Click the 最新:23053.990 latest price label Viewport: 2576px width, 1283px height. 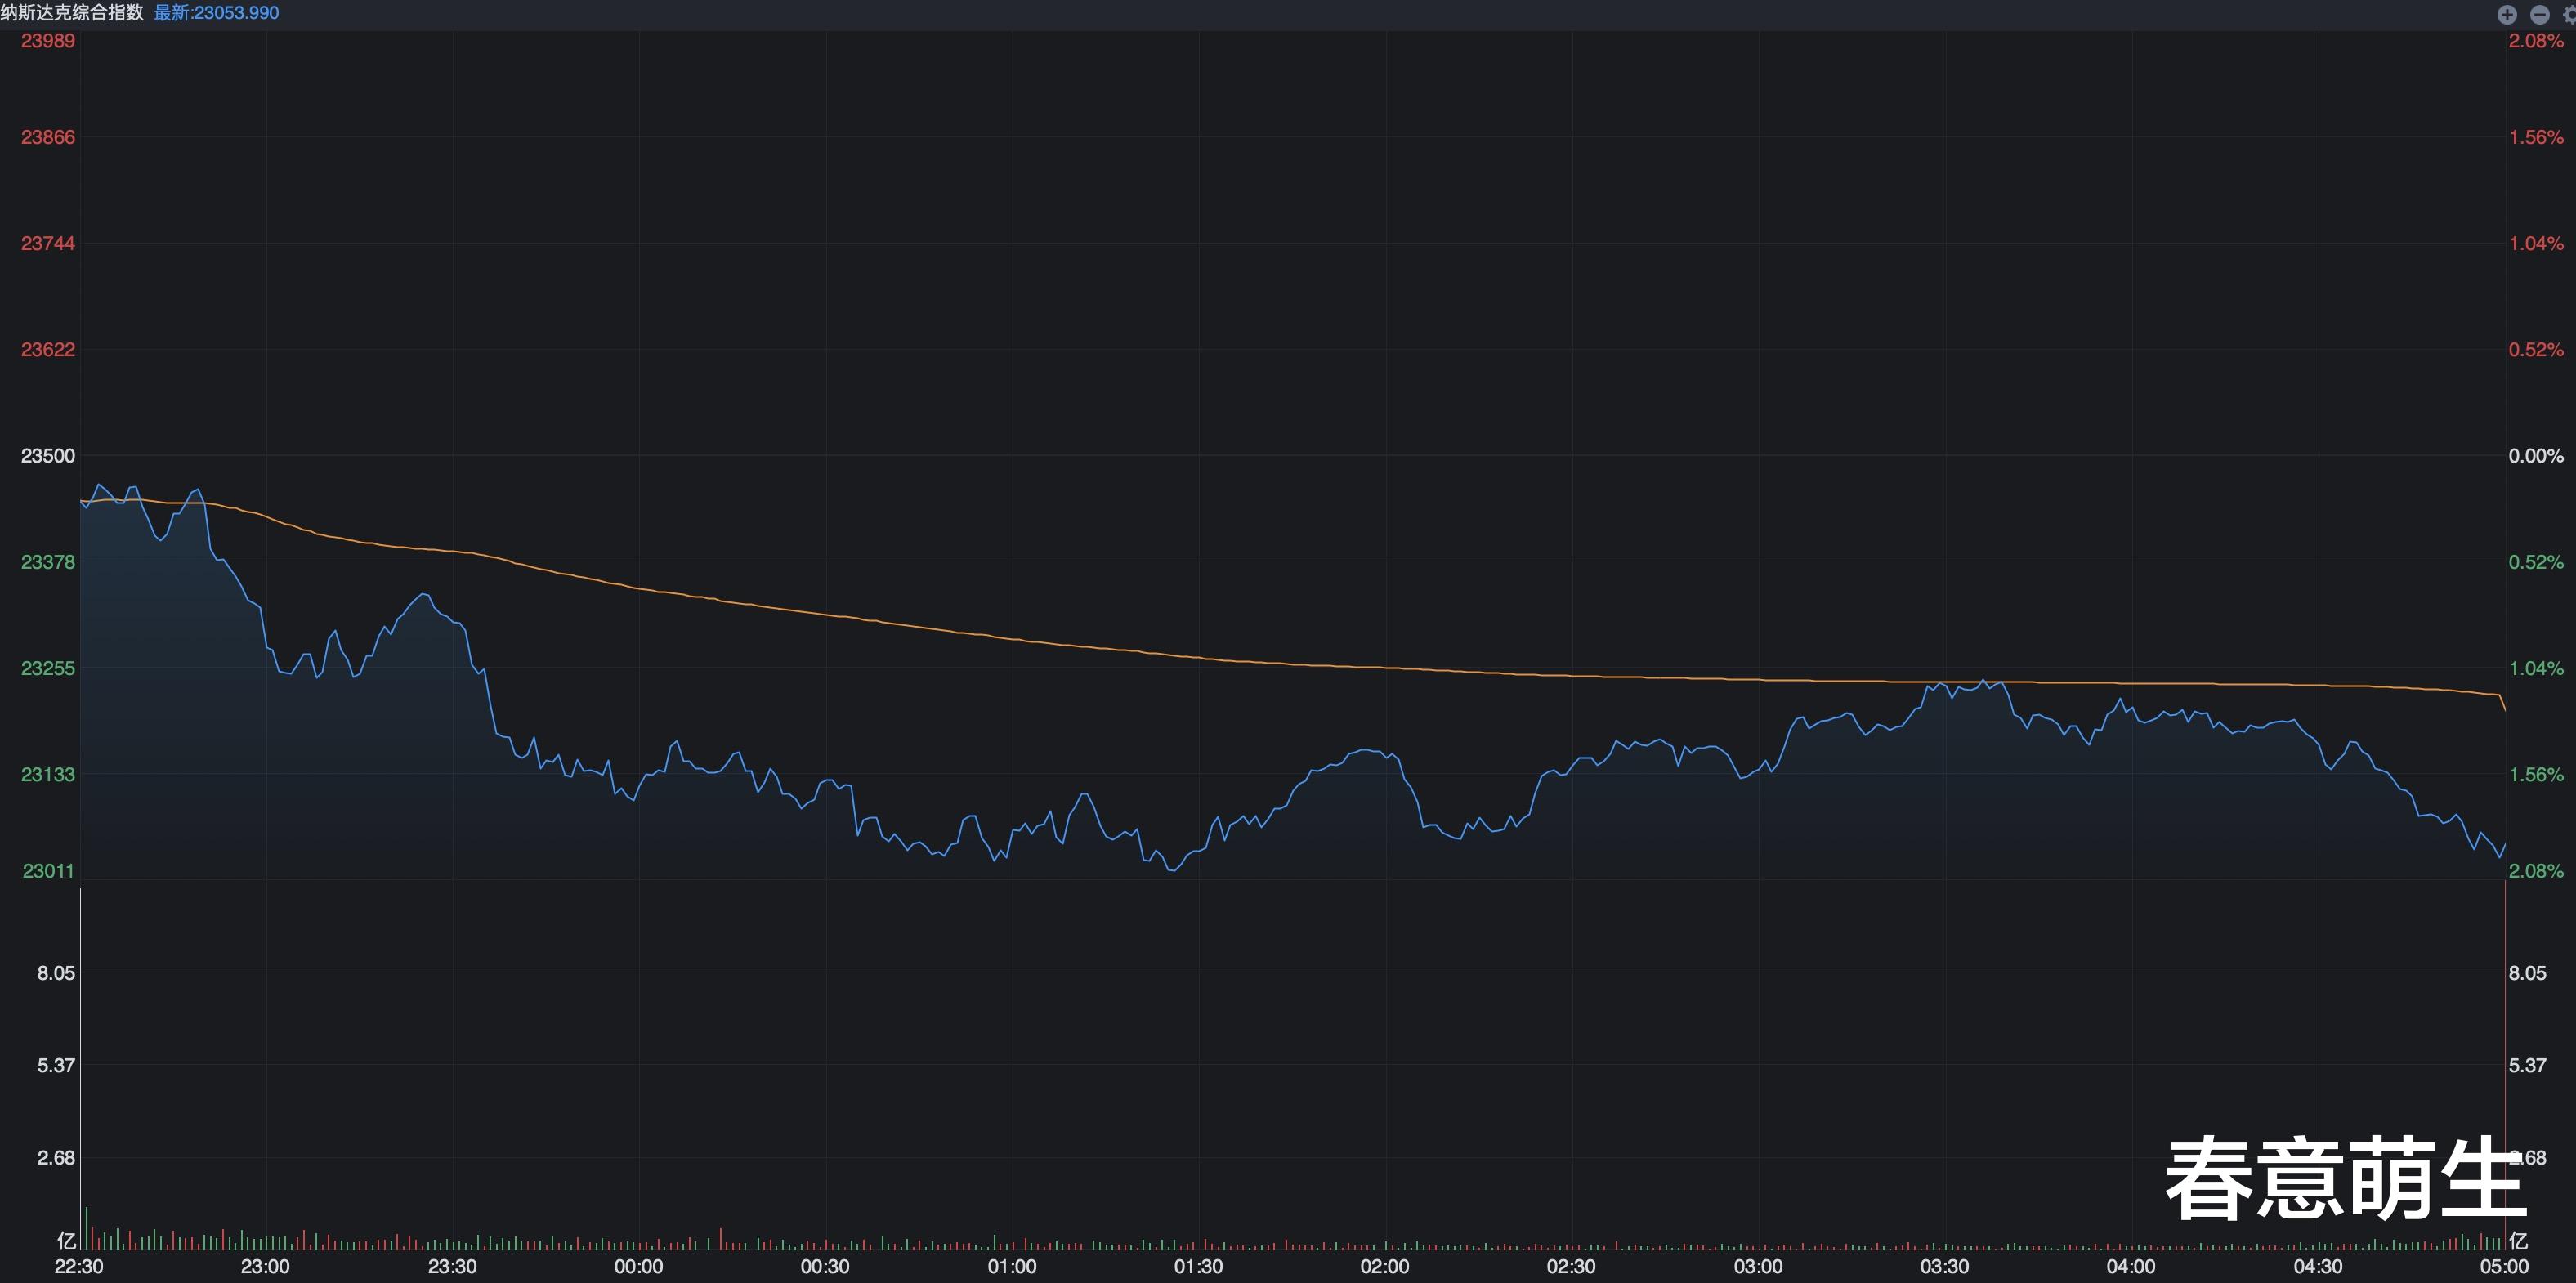(216, 13)
